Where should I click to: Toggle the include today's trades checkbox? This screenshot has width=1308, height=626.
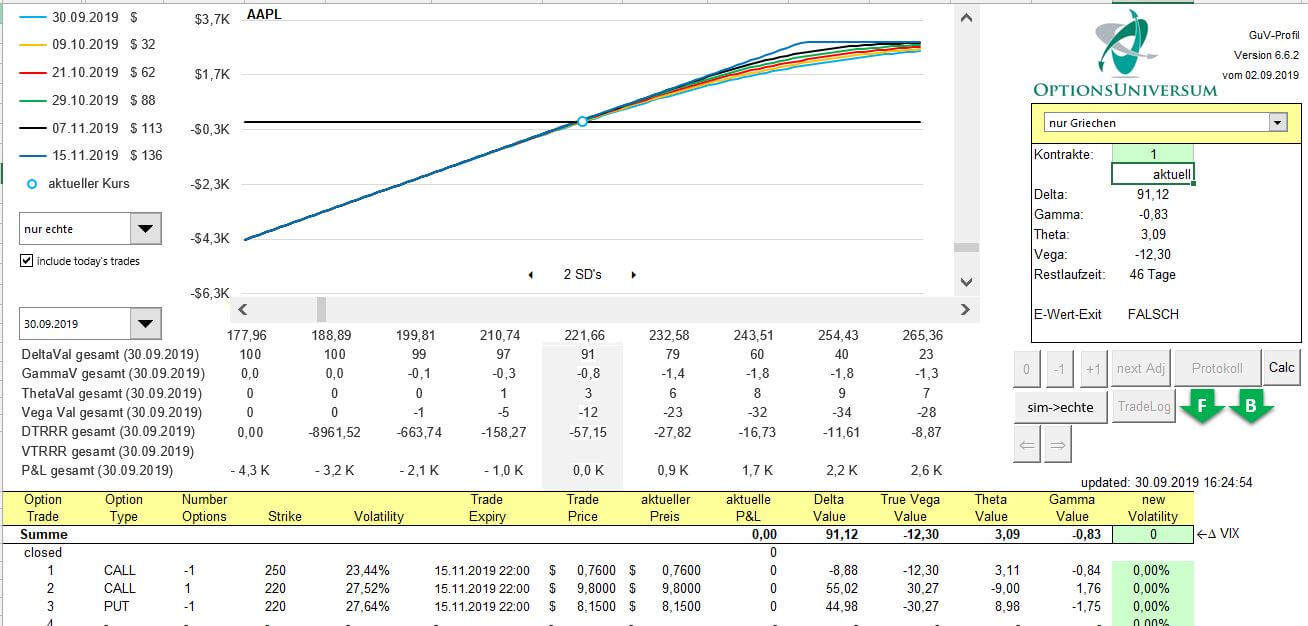click(27, 261)
